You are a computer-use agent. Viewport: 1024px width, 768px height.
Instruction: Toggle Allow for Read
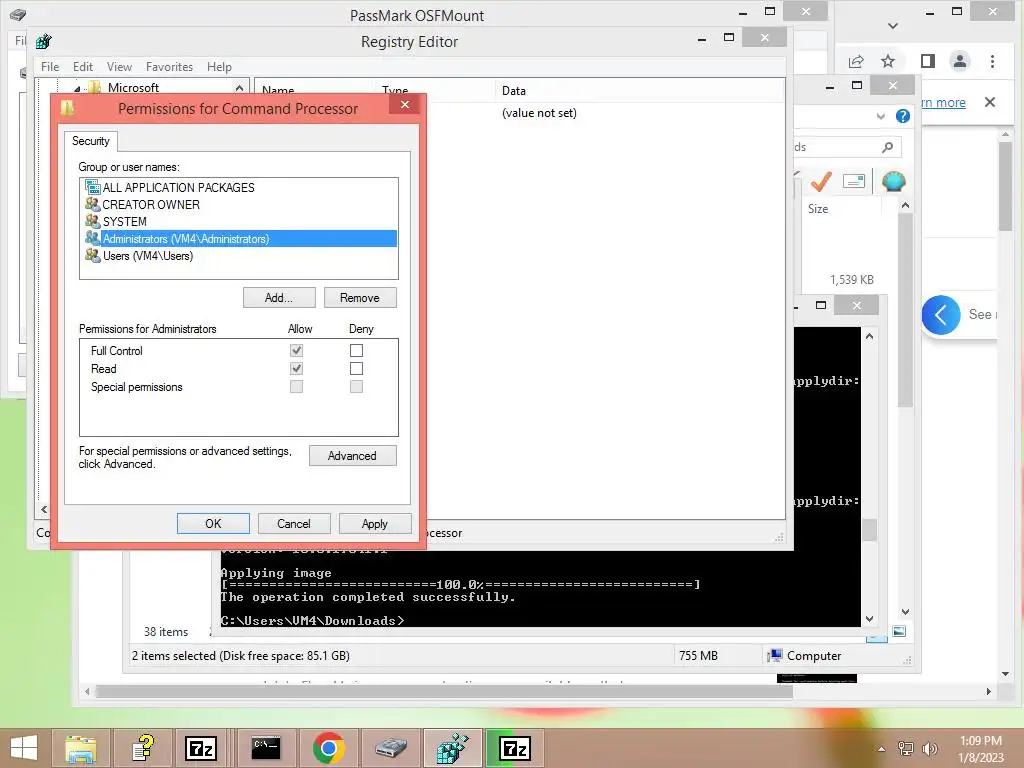(296, 369)
